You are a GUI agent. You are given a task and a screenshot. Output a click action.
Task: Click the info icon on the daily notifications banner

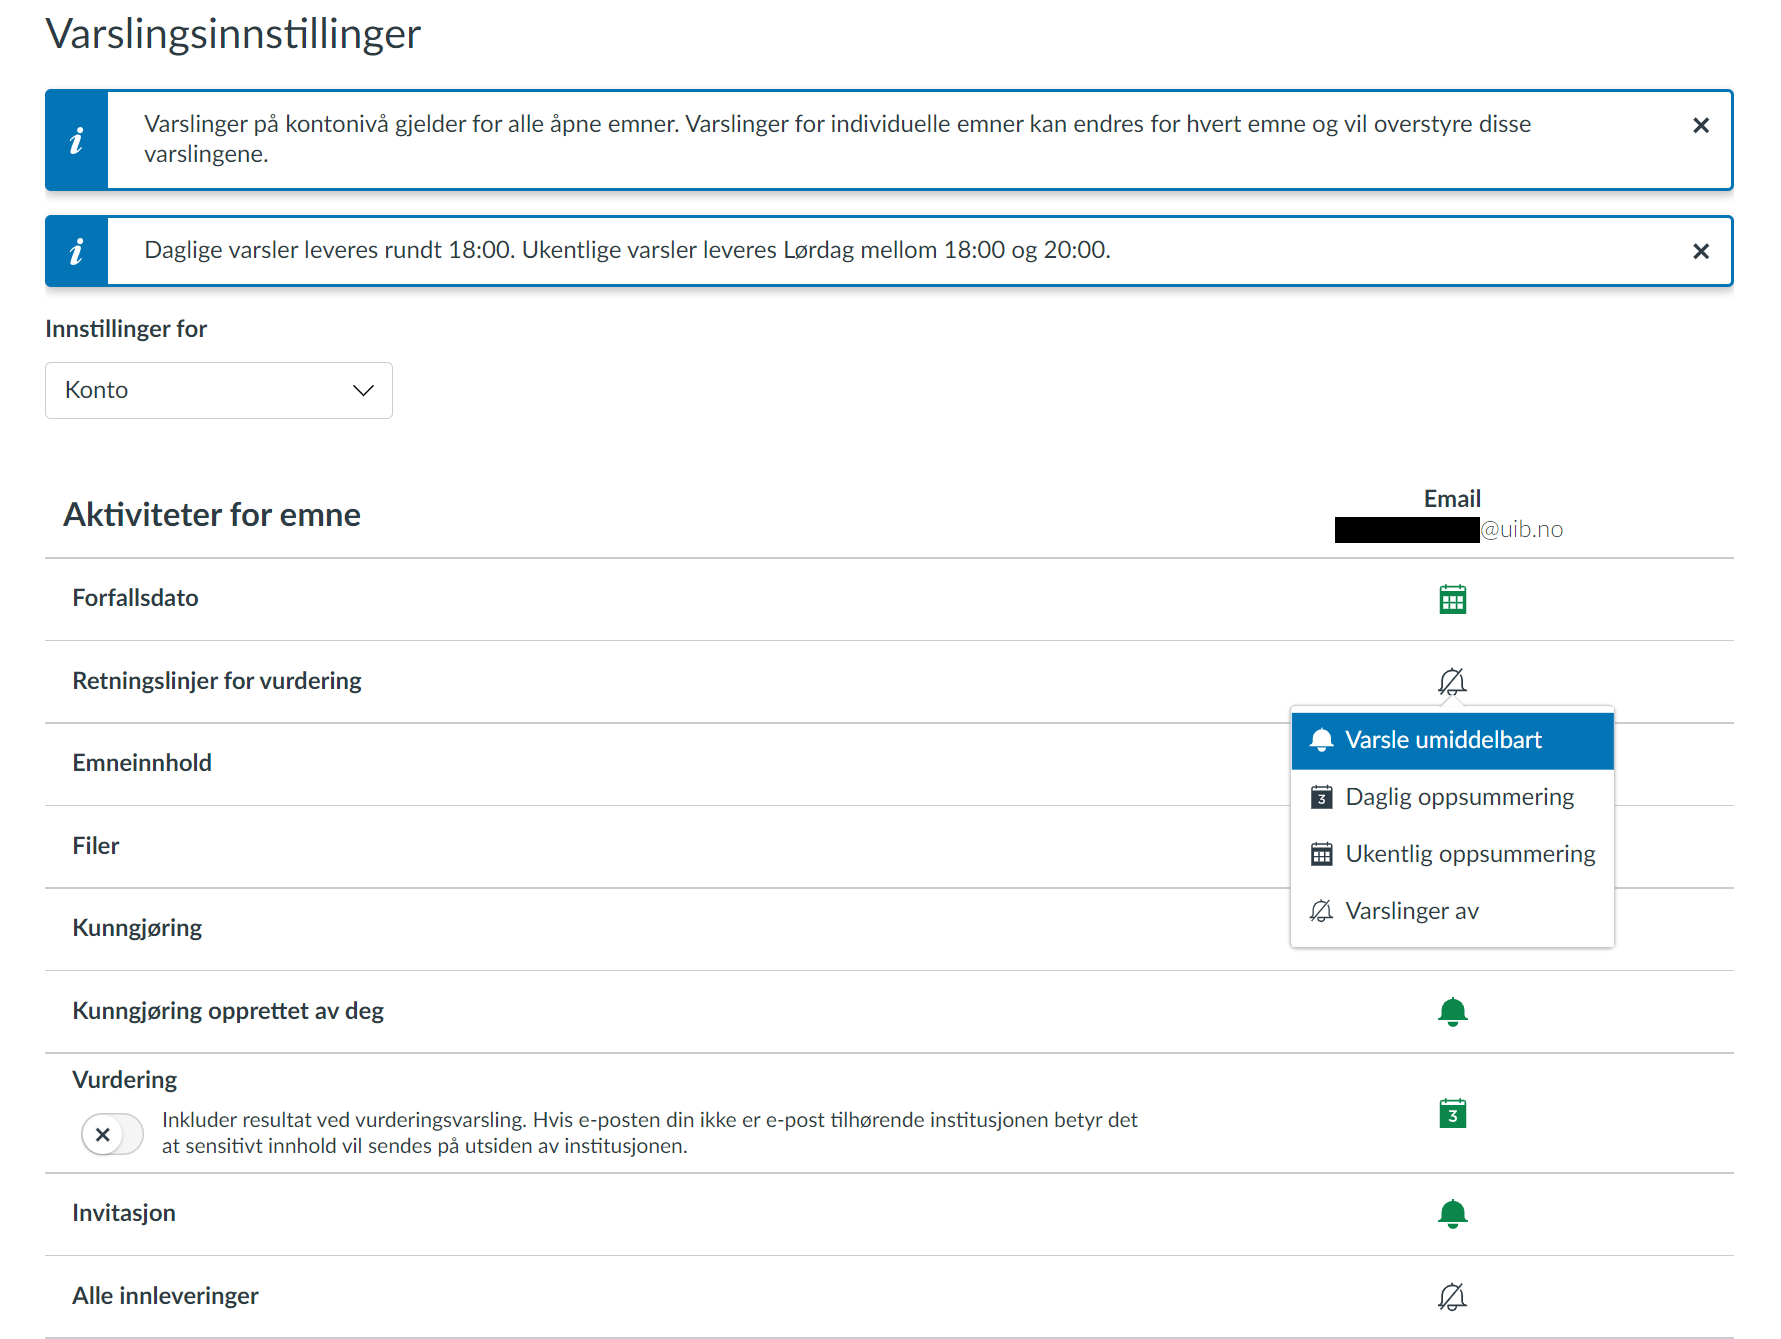pos(77,252)
